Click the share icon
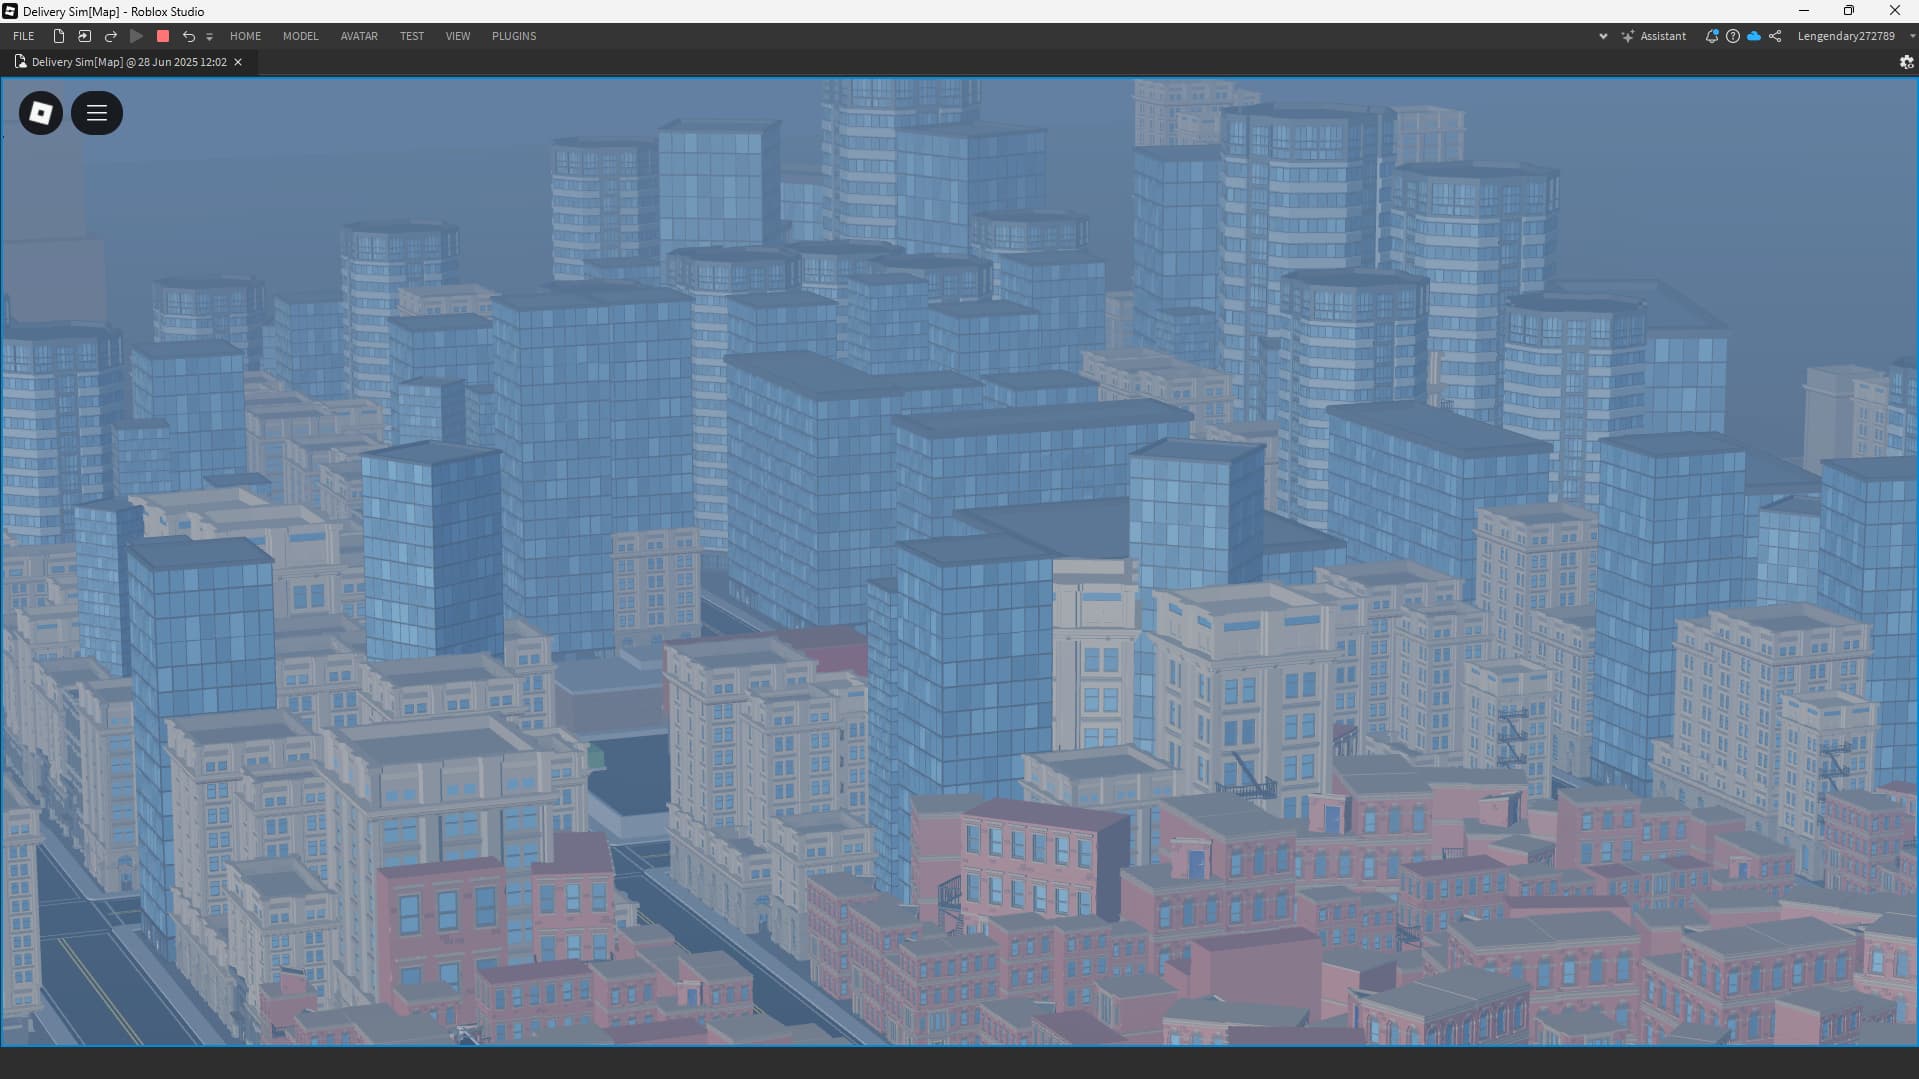The image size is (1919, 1079). (x=1775, y=36)
